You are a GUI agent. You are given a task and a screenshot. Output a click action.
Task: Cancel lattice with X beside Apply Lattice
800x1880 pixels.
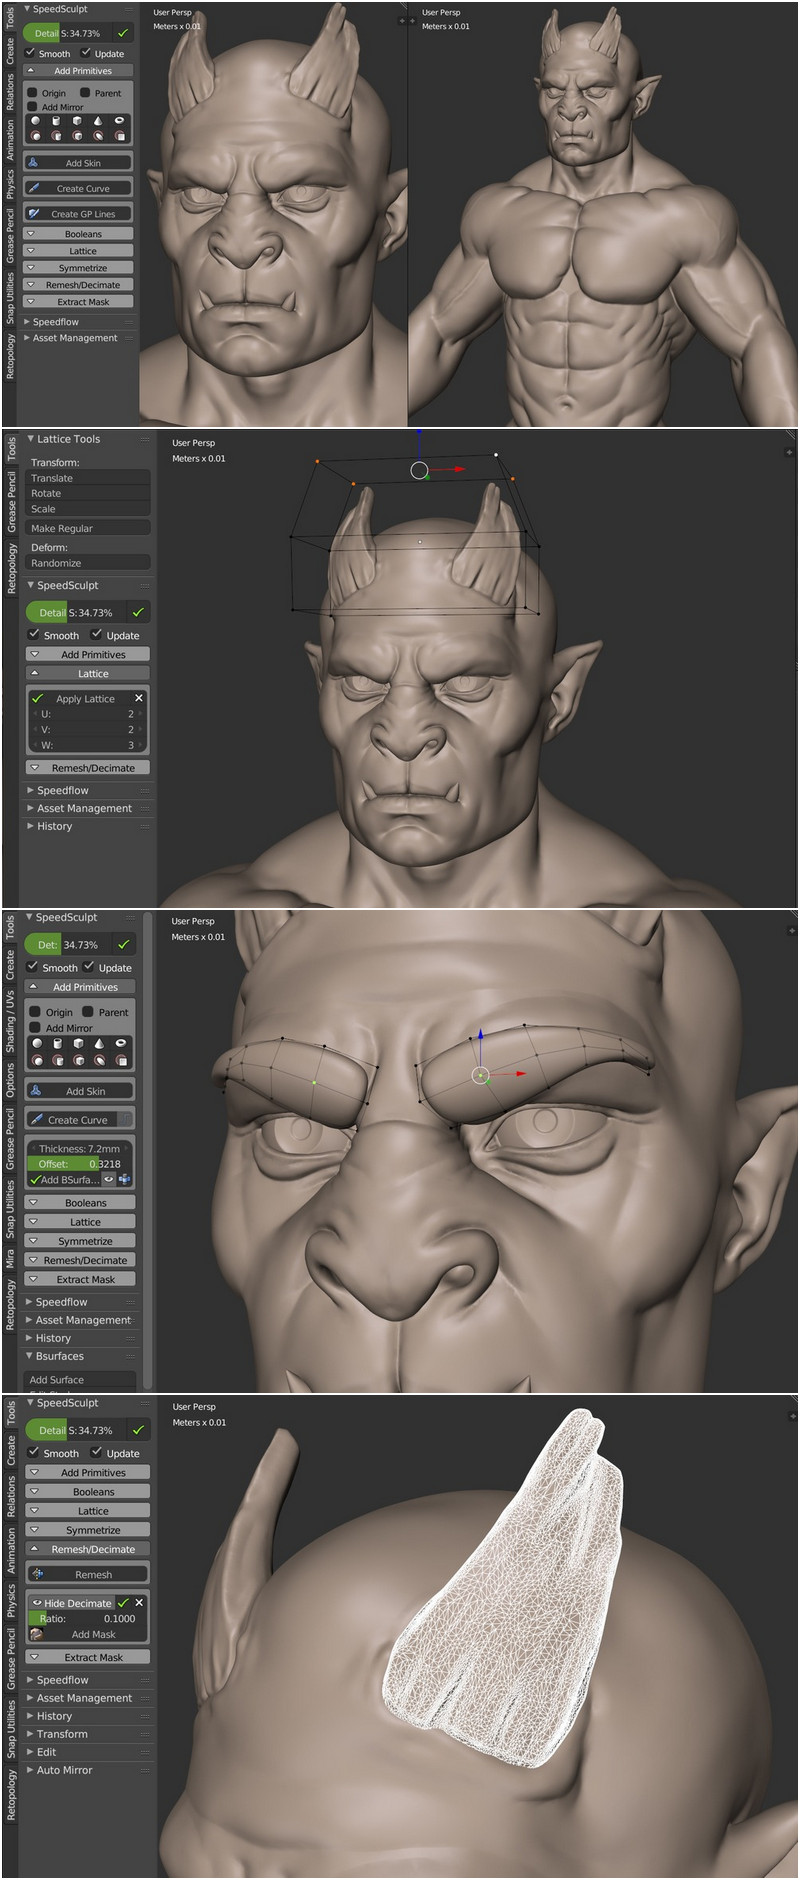tap(139, 698)
